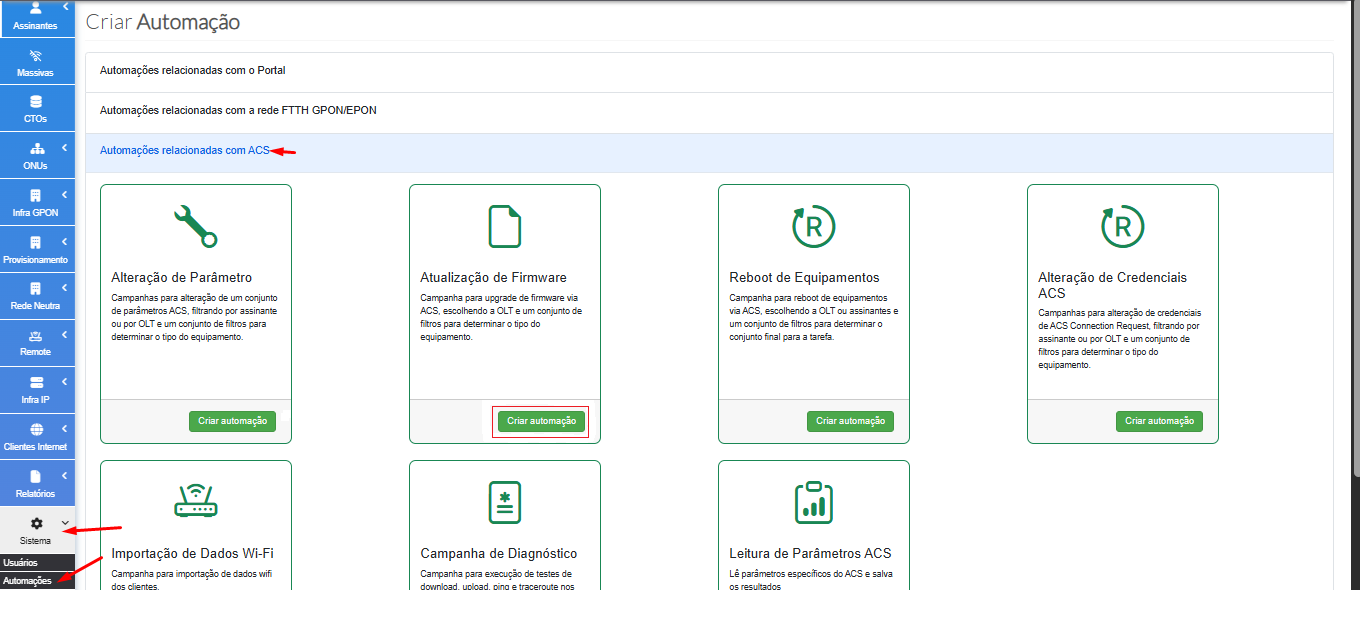Click Criar automação under Reboot de Equipamentos
The image size is (1360, 622).
tap(850, 421)
